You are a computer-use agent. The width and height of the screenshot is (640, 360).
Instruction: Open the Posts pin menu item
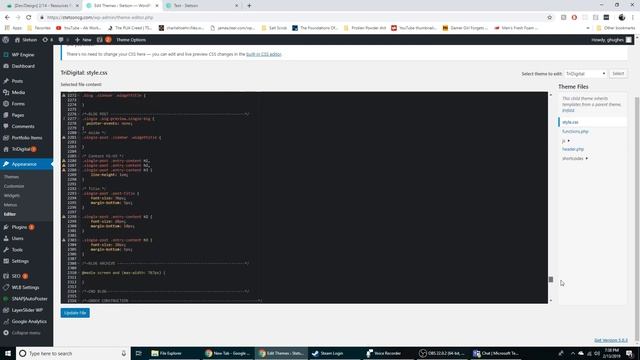[x=17, y=81]
